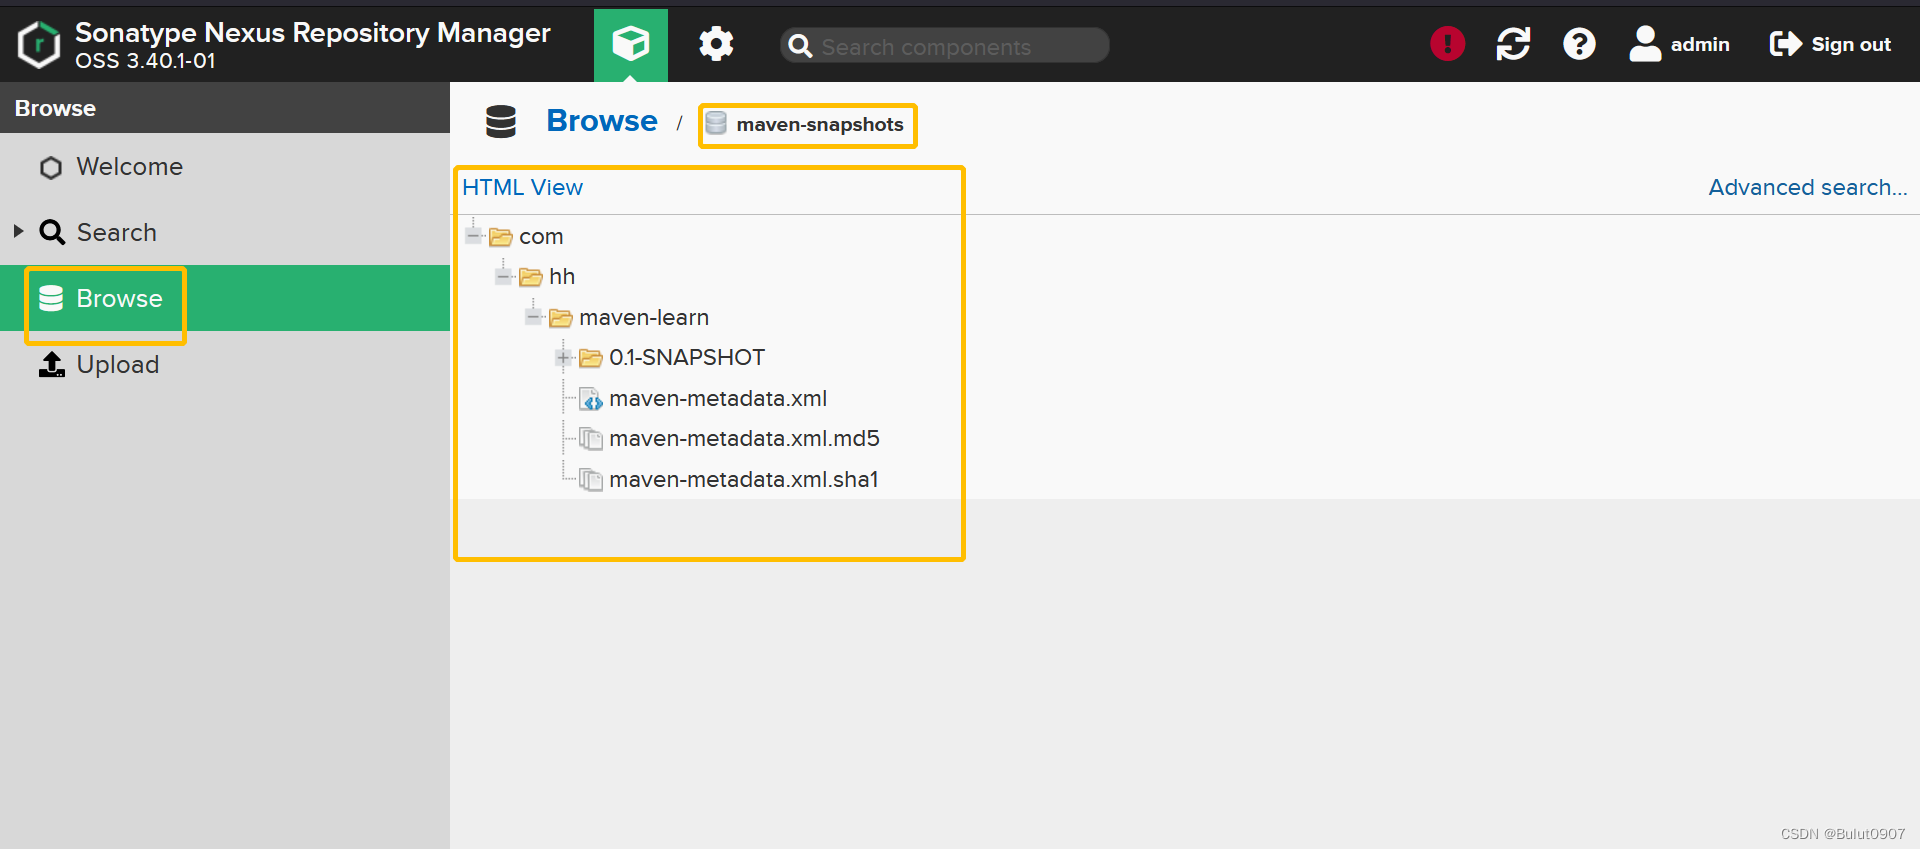
Task: Click the OSS 3.40.1-01 version text
Action: coord(145,61)
